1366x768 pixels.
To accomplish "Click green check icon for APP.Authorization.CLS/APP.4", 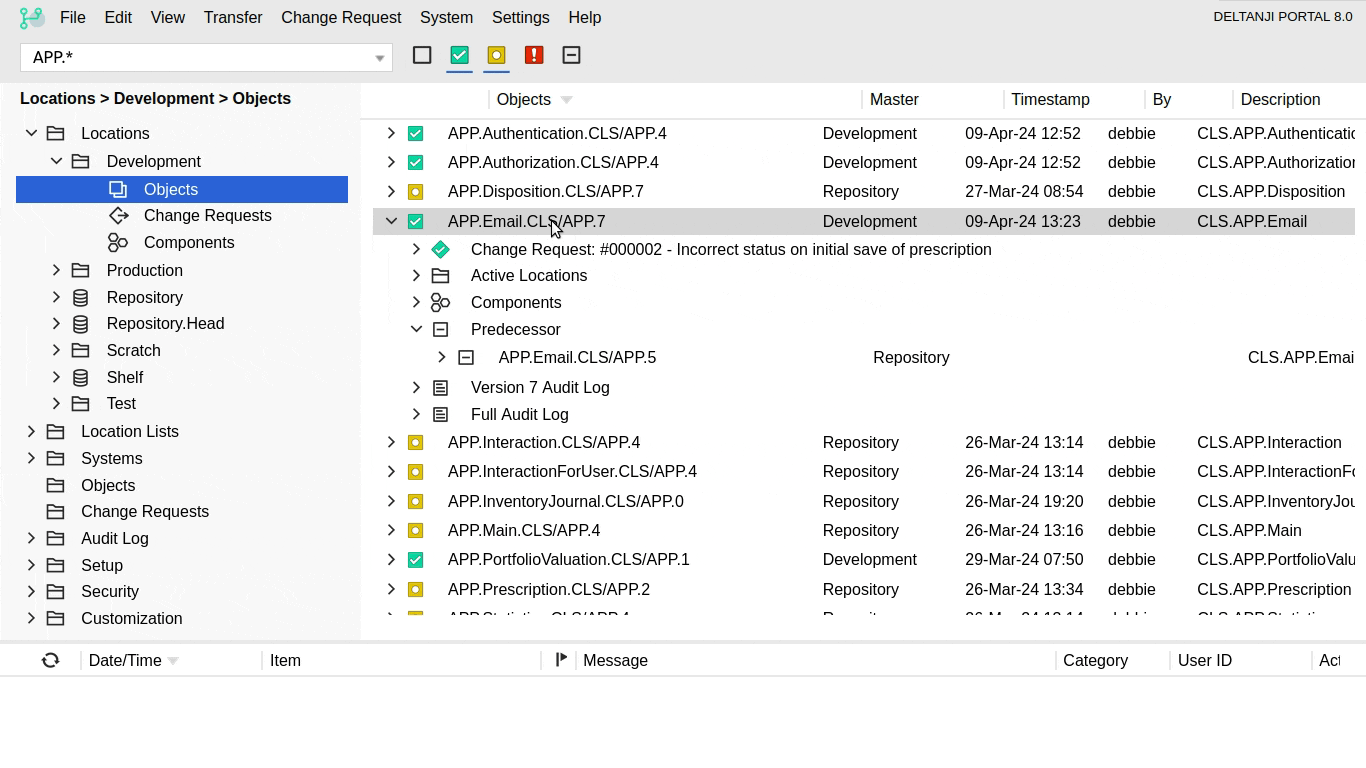I will pyautogui.click(x=415, y=162).
